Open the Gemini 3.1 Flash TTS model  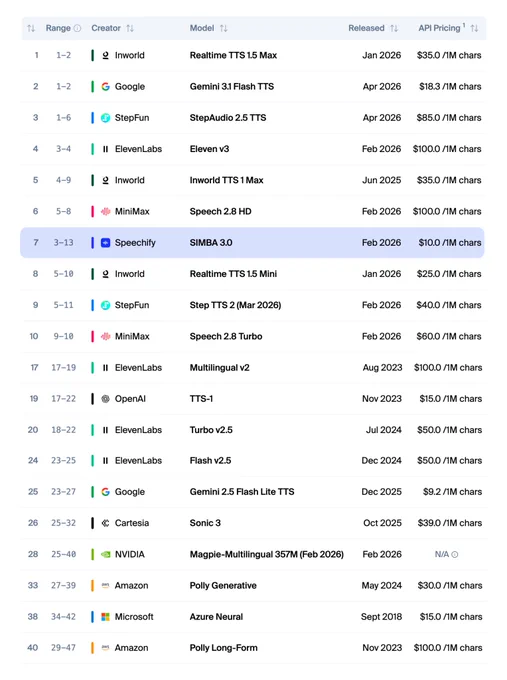[232, 86]
